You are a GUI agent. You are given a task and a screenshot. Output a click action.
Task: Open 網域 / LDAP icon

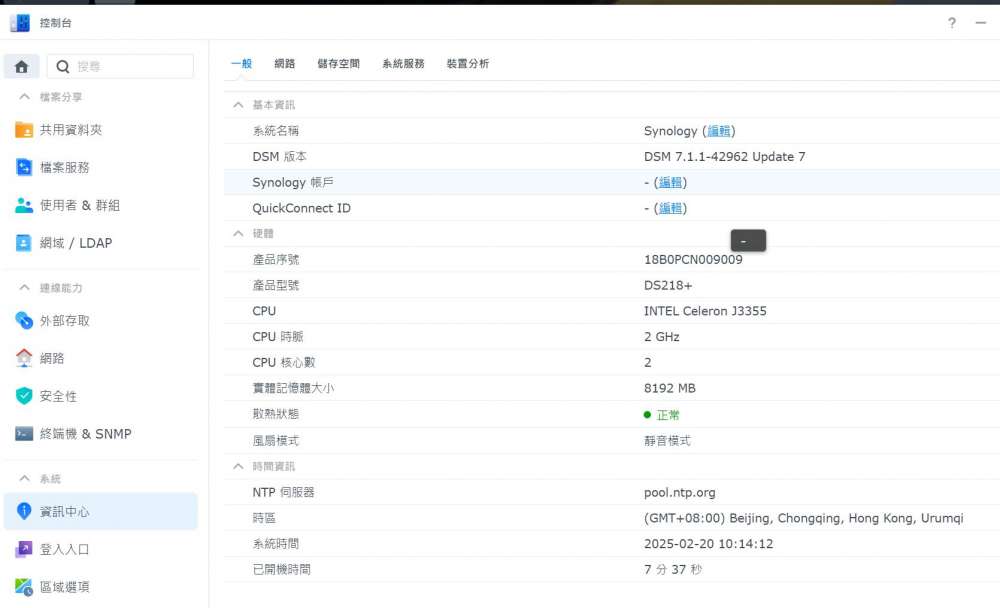(24, 243)
